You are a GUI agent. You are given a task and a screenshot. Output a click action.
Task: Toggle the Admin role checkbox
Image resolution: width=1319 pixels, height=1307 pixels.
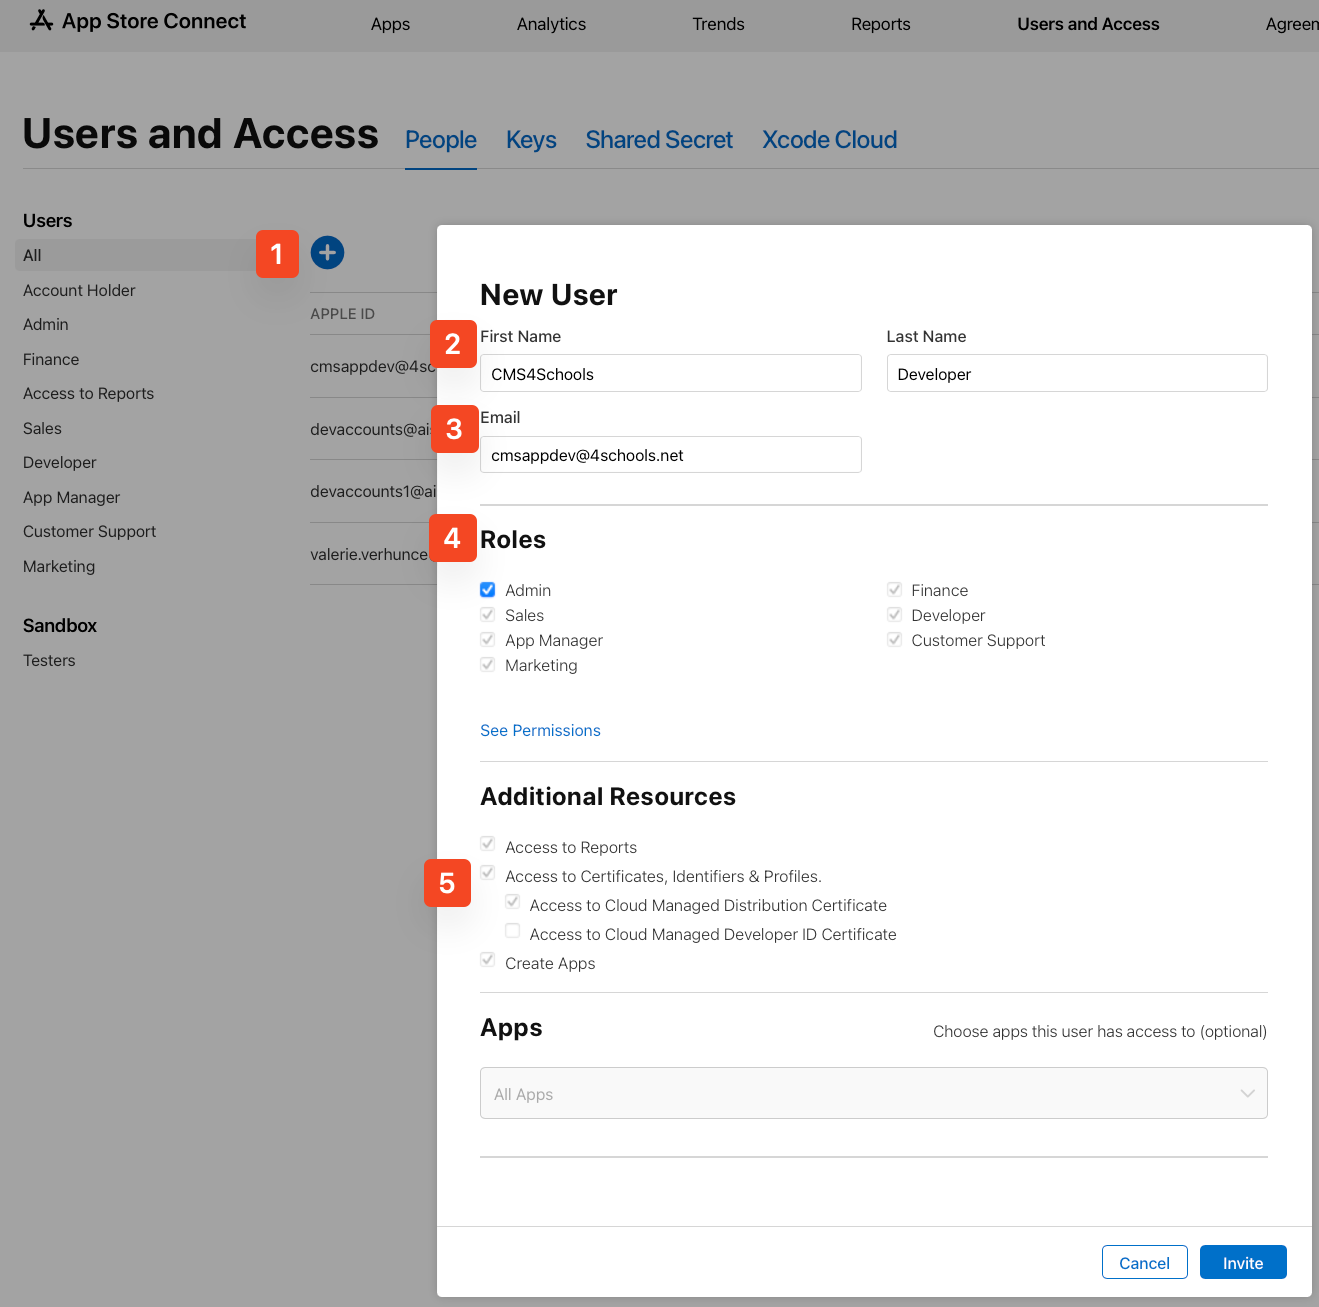click(488, 590)
